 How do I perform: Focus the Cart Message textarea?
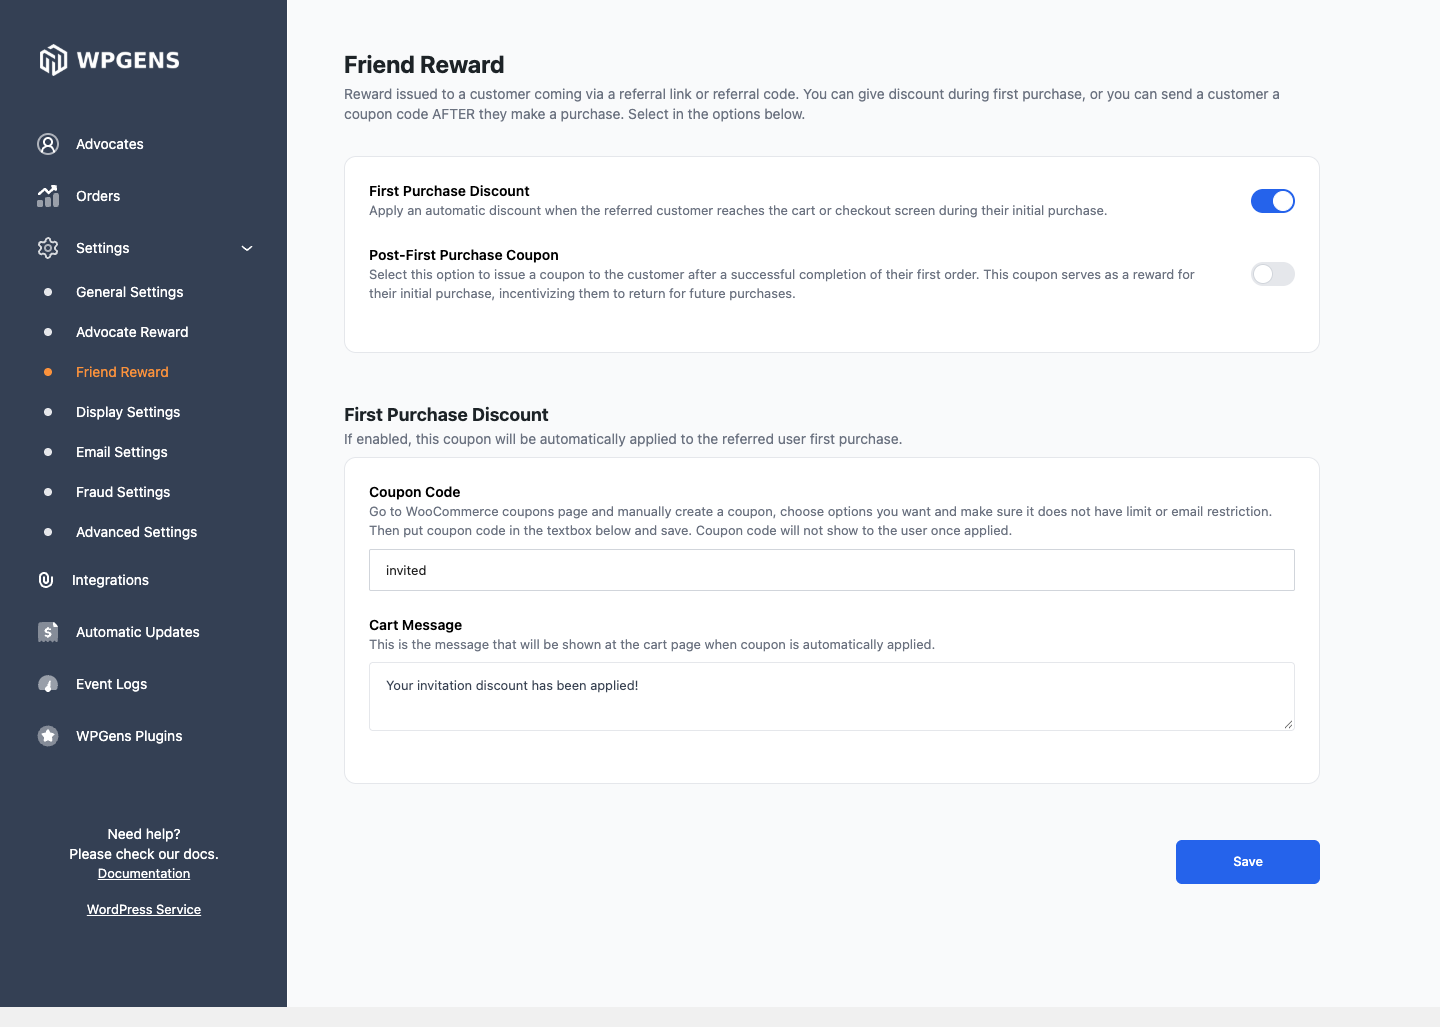pos(832,696)
